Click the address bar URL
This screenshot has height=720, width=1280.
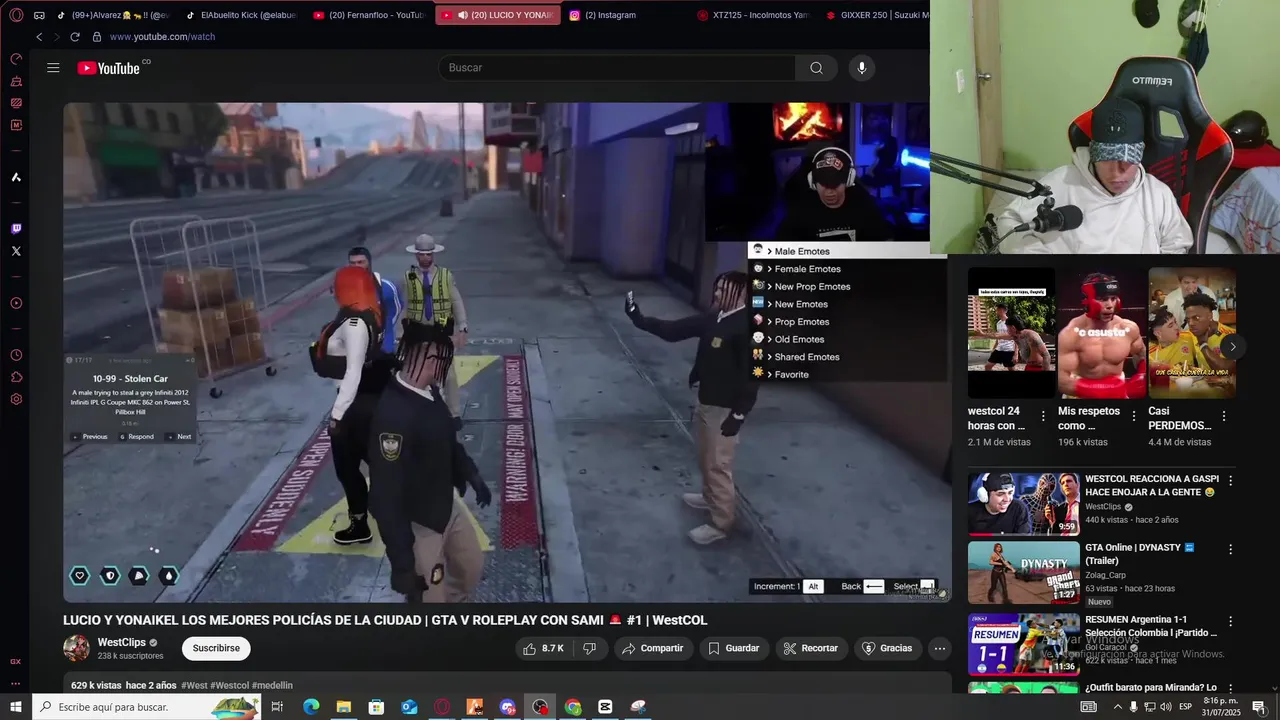[x=162, y=37]
